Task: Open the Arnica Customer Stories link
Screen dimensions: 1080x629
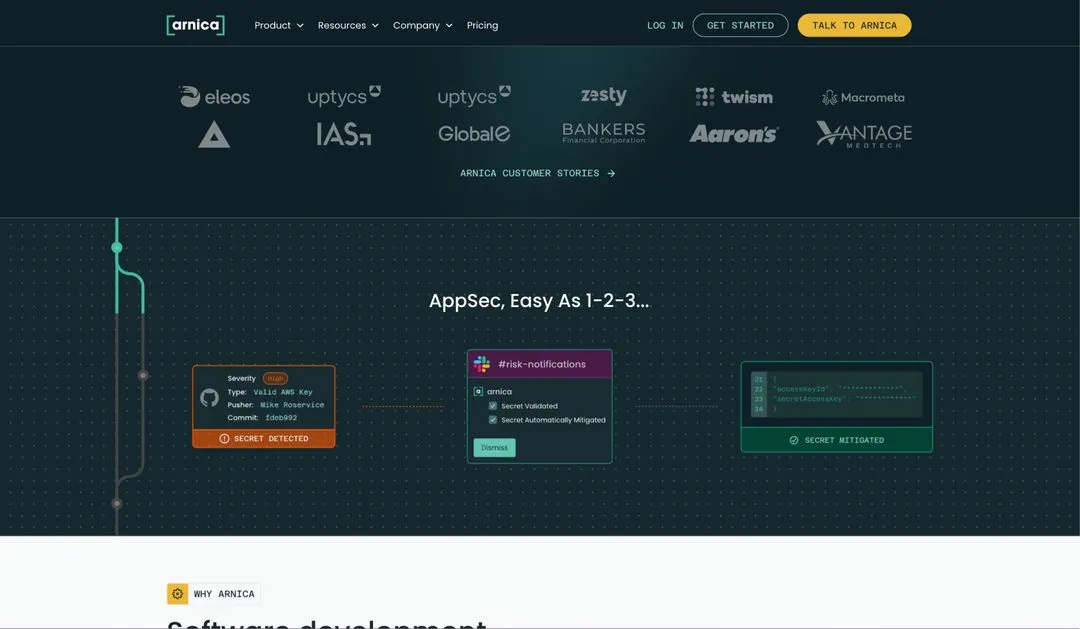Action: click(537, 173)
